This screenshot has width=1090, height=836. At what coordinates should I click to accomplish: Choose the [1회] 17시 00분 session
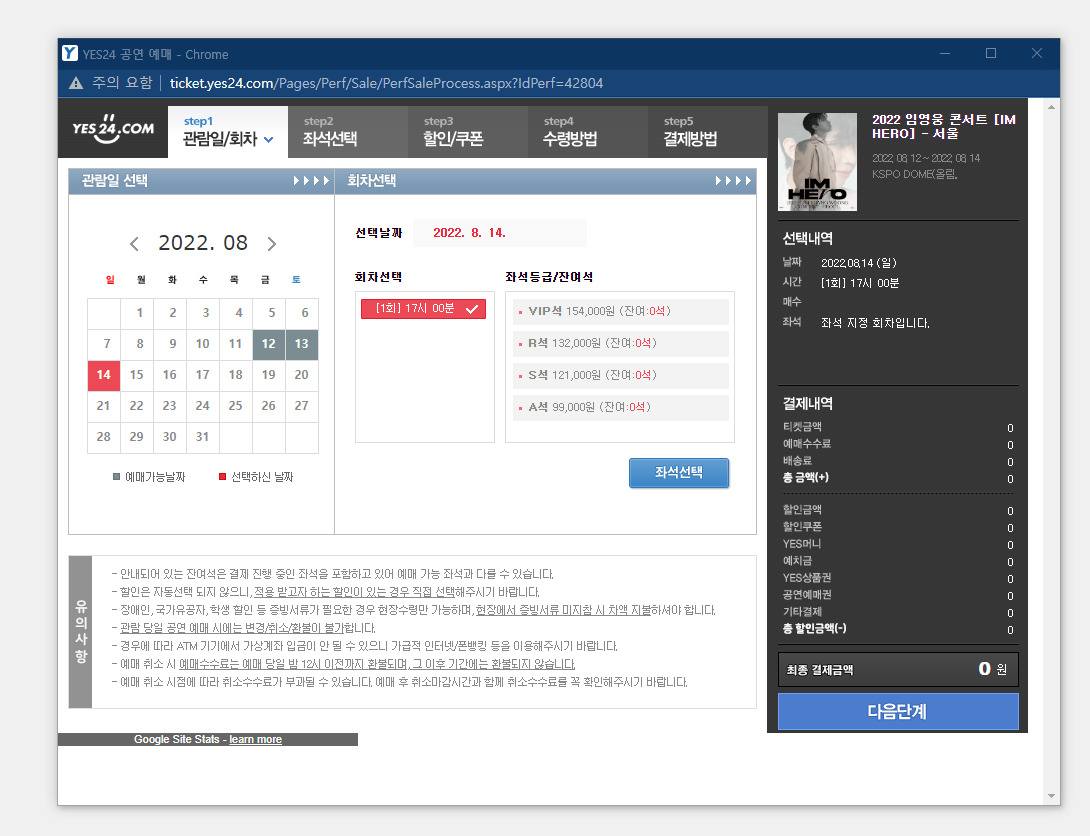click(423, 309)
